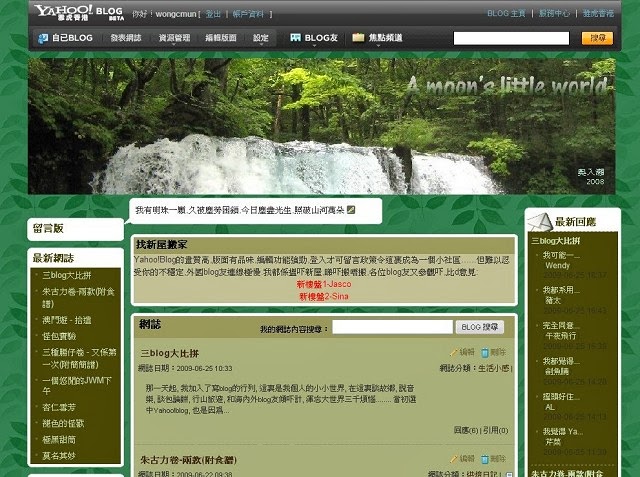Open 澳門遊 - 拾遺 sidebar entry

click(67, 320)
